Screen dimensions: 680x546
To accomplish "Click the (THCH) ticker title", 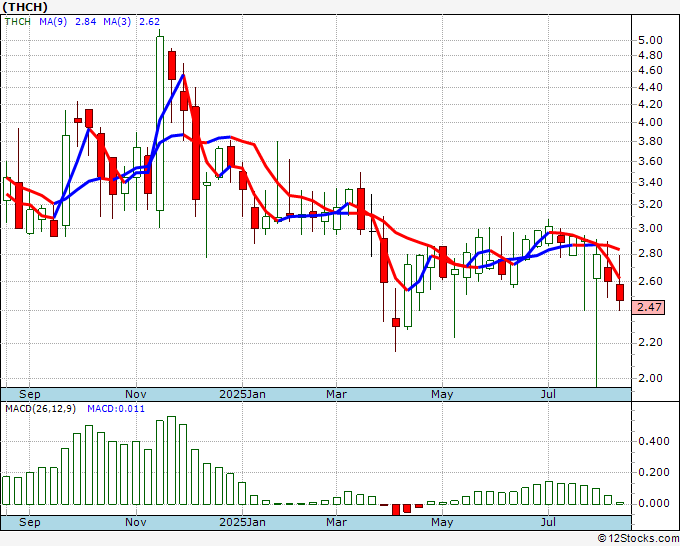I will pos(25,7).
